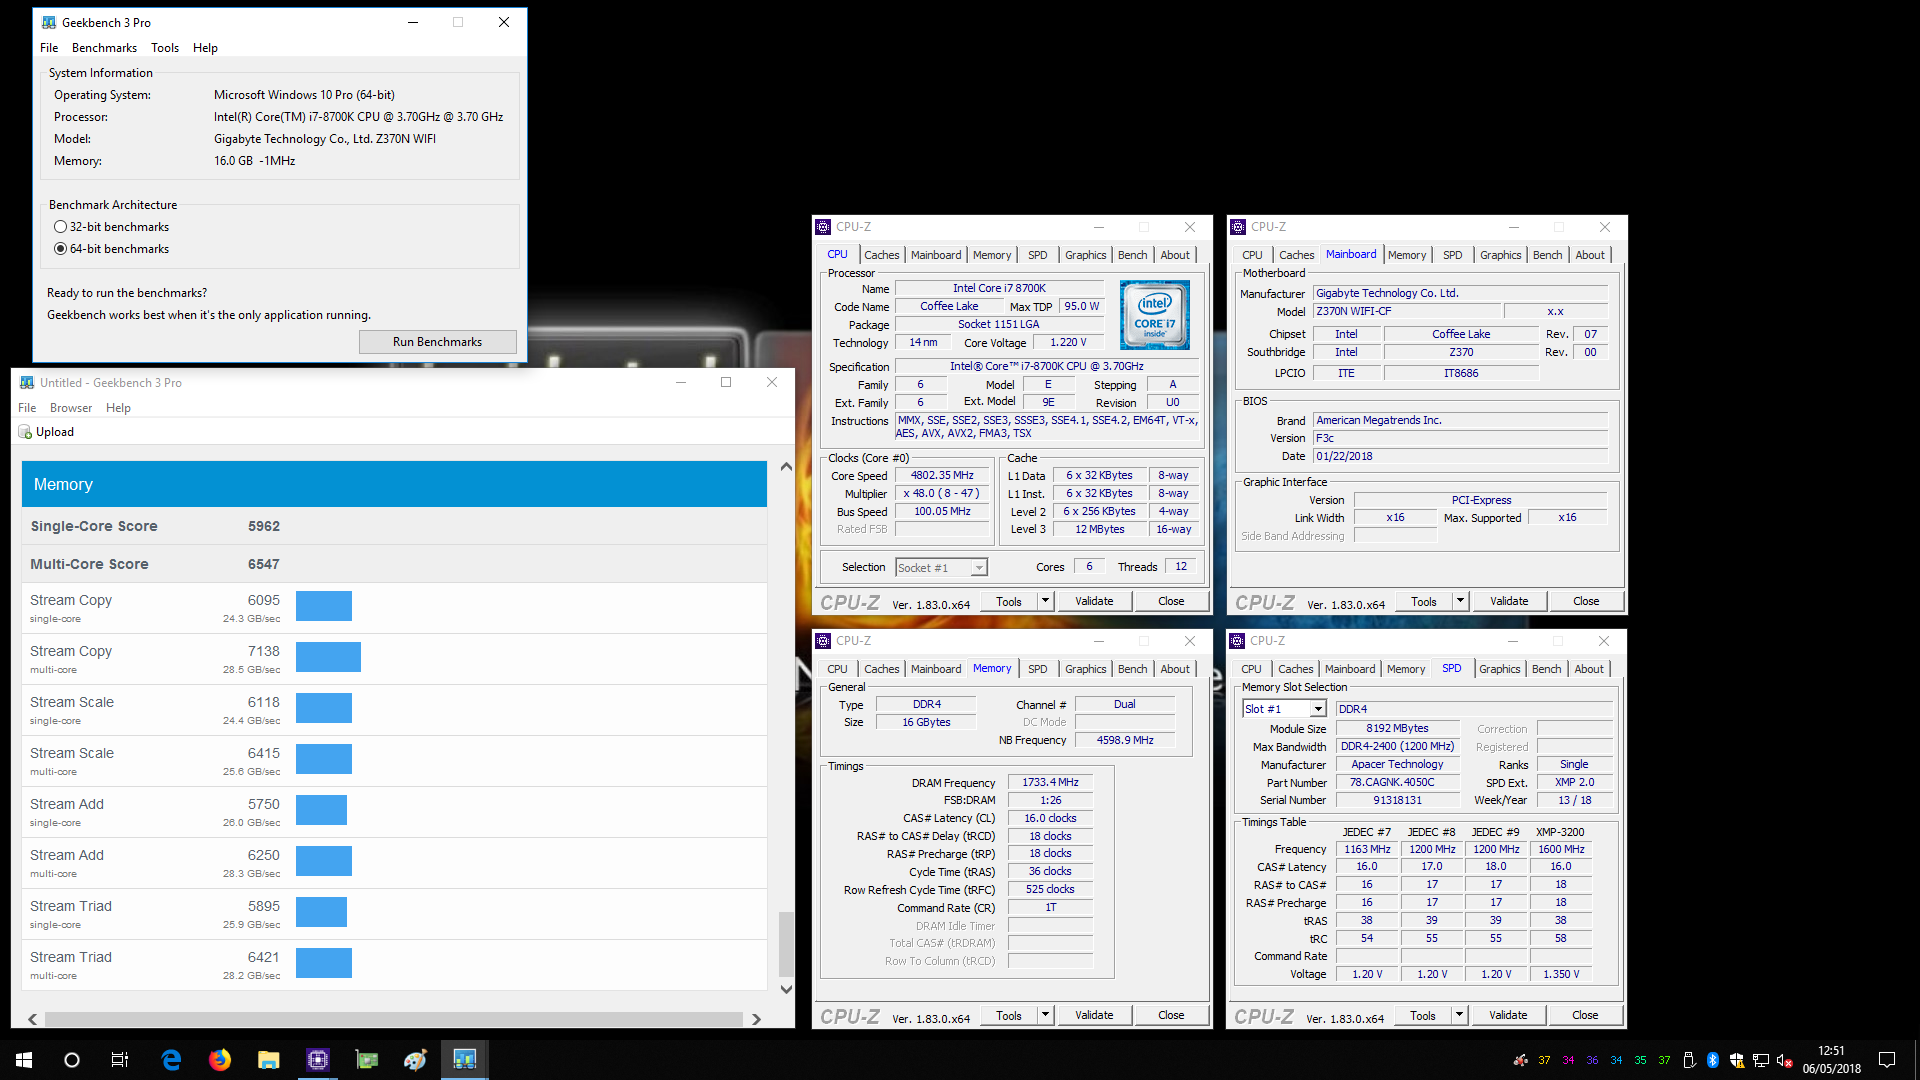This screenshot has width=1920, height=1080.
Task: Switch to CPU-Z via its taskbar icon
Action: [317, 1060]
